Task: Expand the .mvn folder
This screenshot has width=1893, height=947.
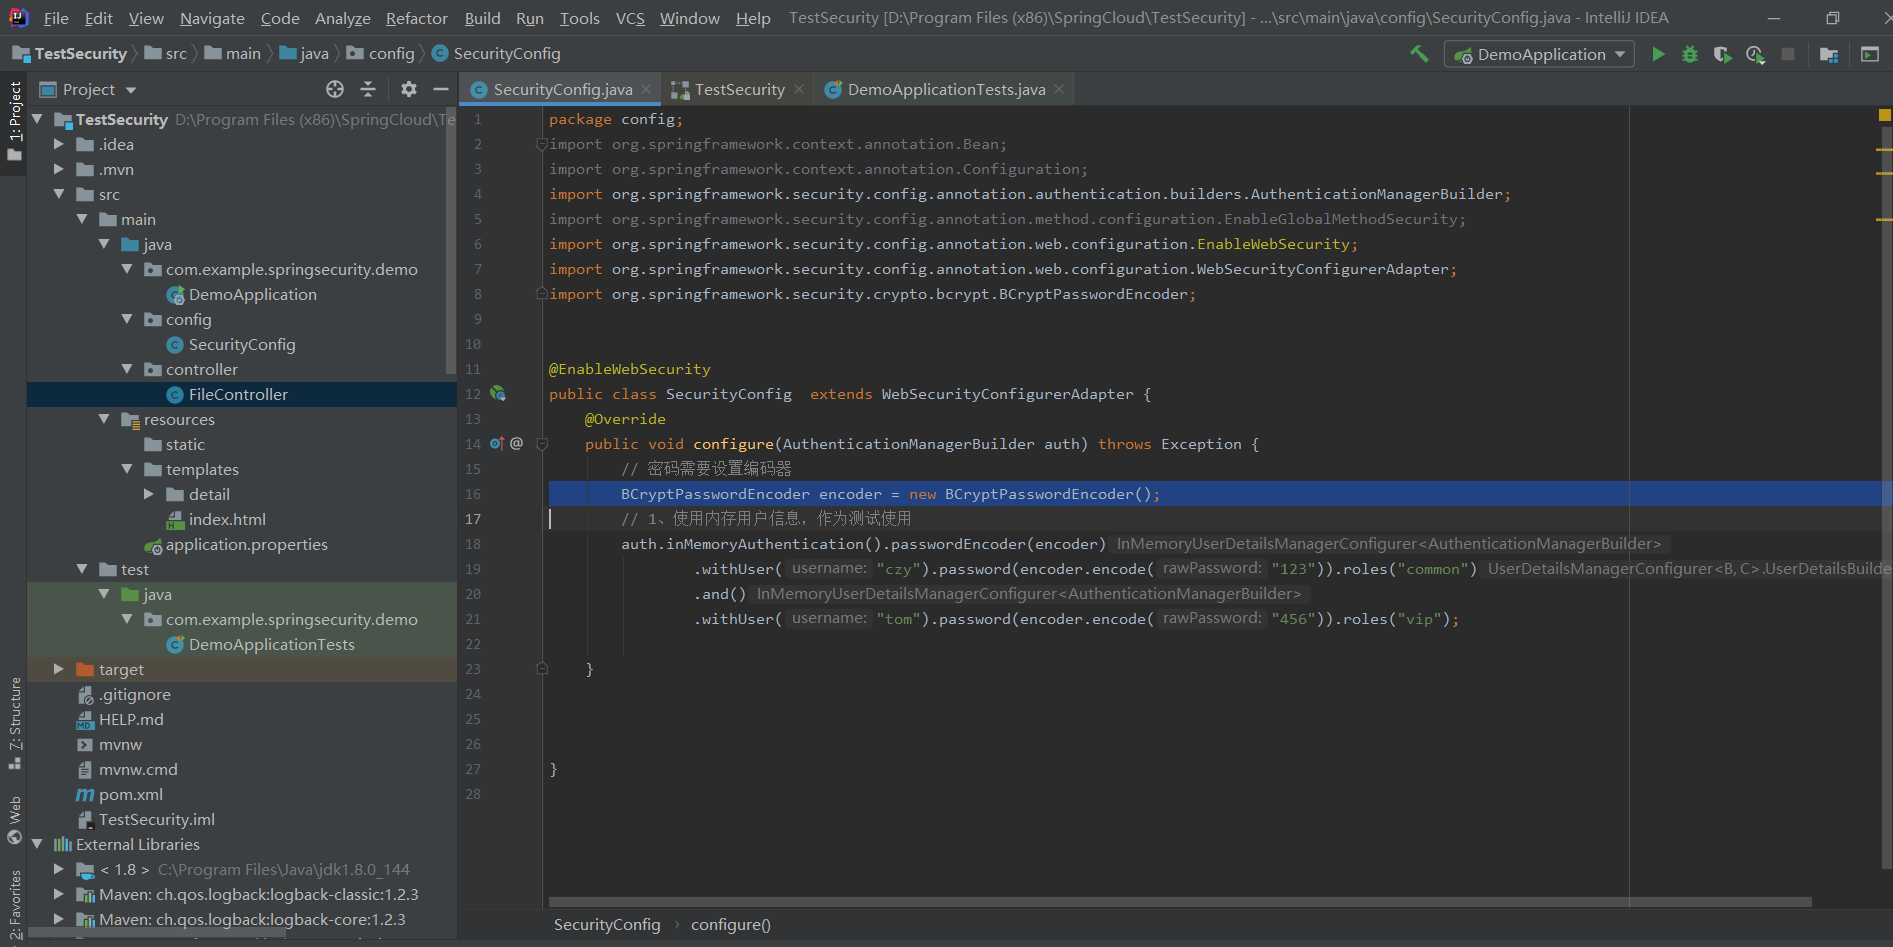Action: [59, 169]
